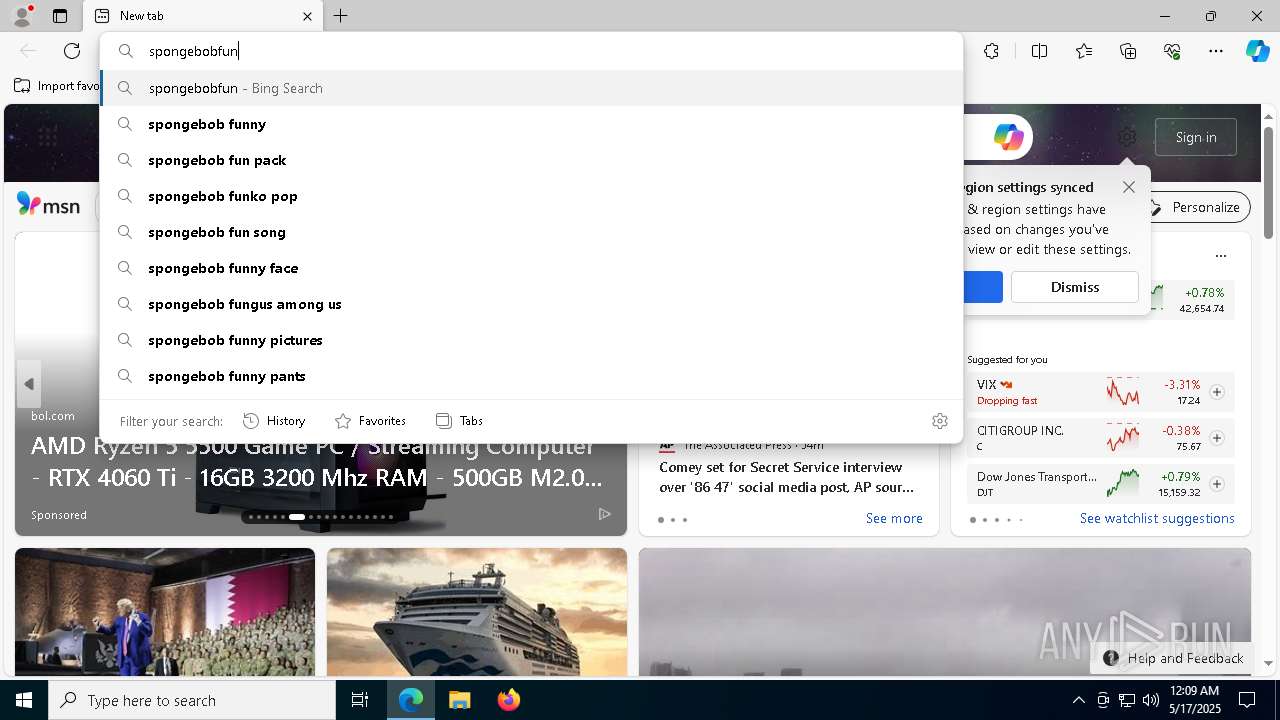1280x720 pixels.
Task: Open Collections toolbar icon
Action: click(1128, 51)
